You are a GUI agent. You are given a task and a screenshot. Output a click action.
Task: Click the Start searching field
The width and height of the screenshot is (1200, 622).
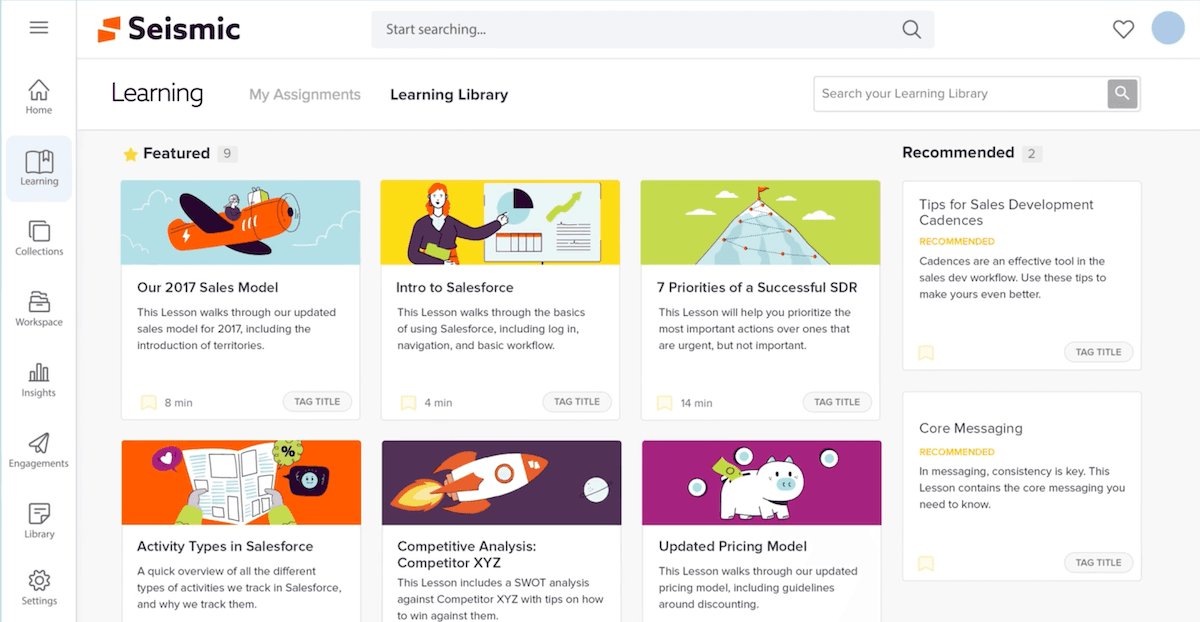pos(640,29)
